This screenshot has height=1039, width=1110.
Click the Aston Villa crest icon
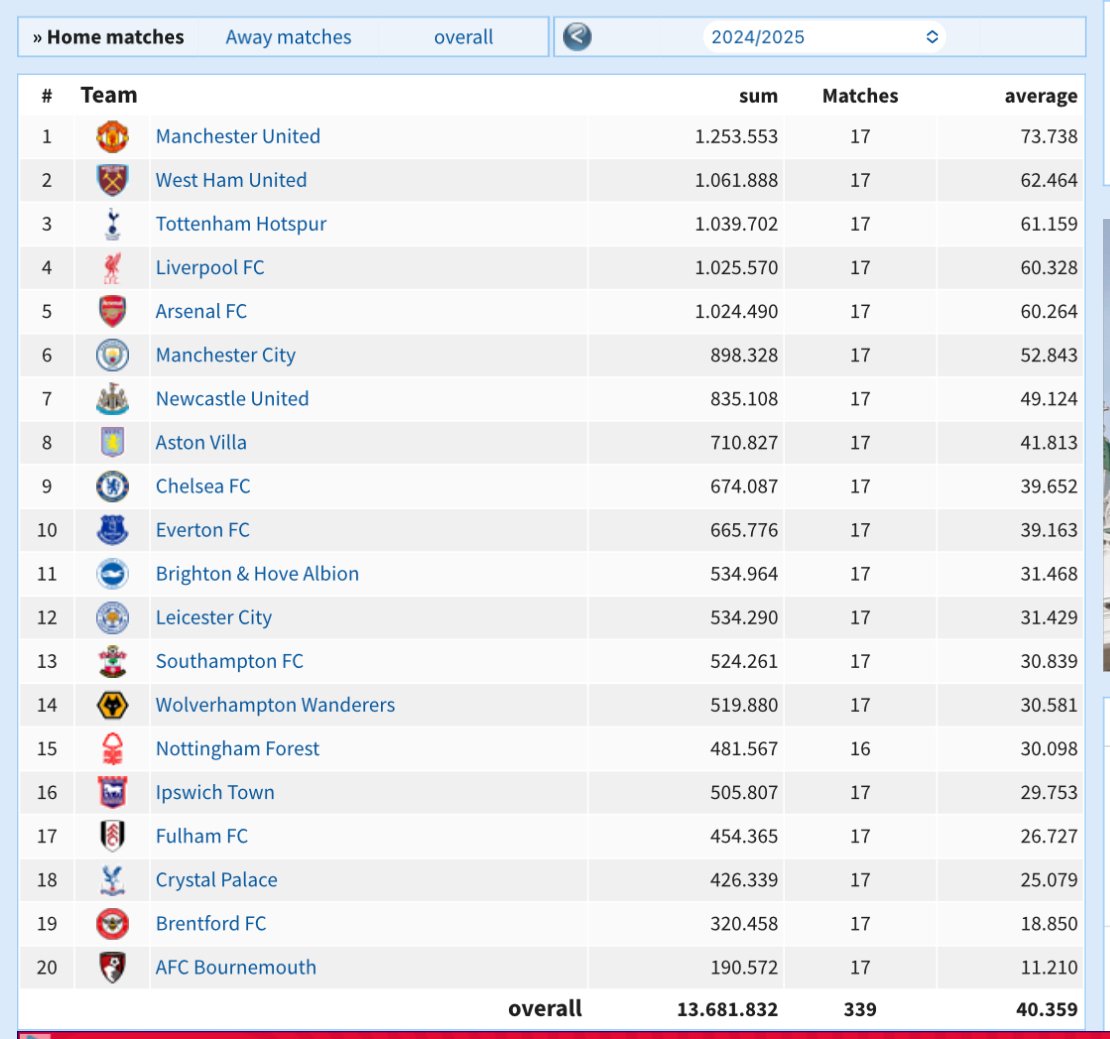pos(113,443)
